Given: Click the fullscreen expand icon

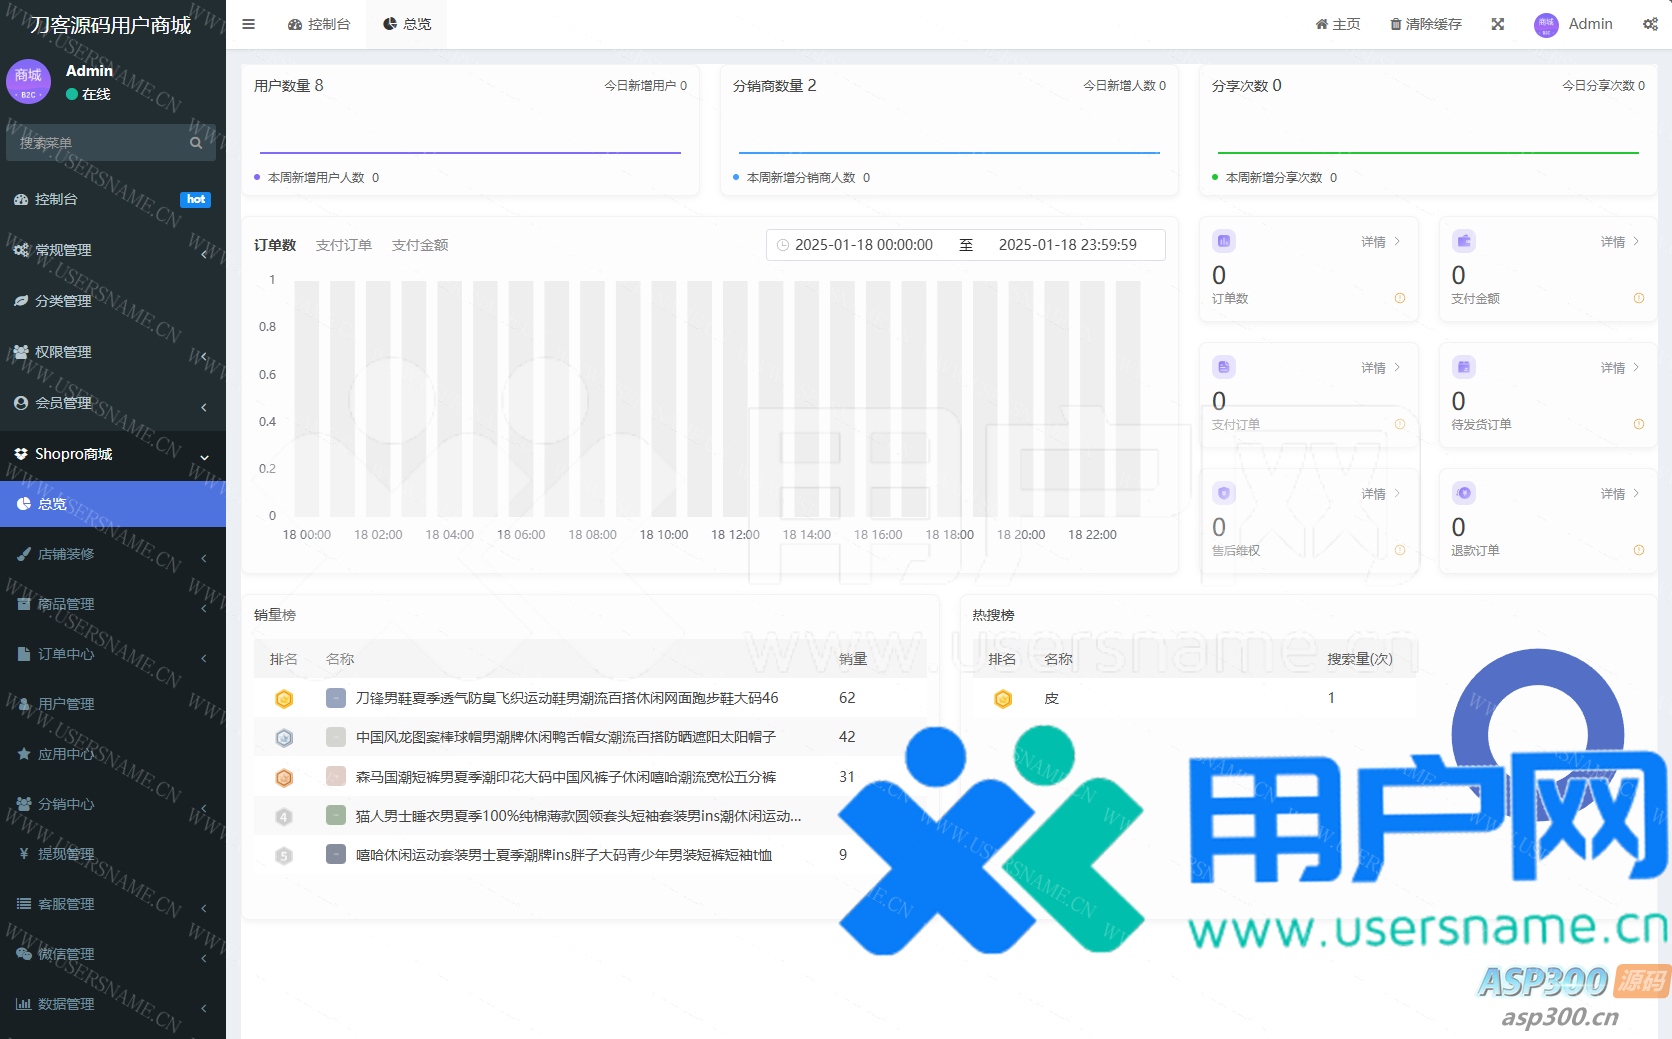Looking at the screenshot, I should (1497, 24).
